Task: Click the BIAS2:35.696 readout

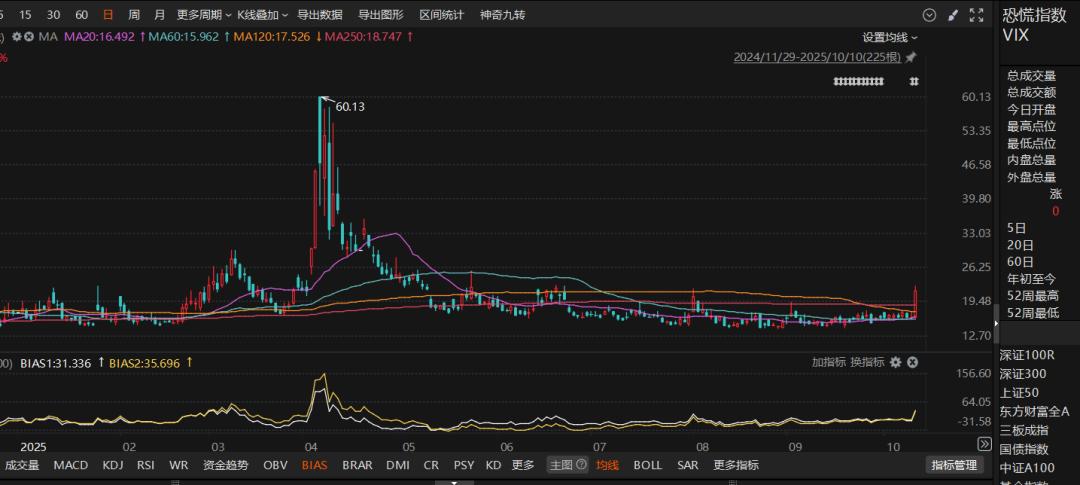Action: pyautogui.click(x=145, y=362)
